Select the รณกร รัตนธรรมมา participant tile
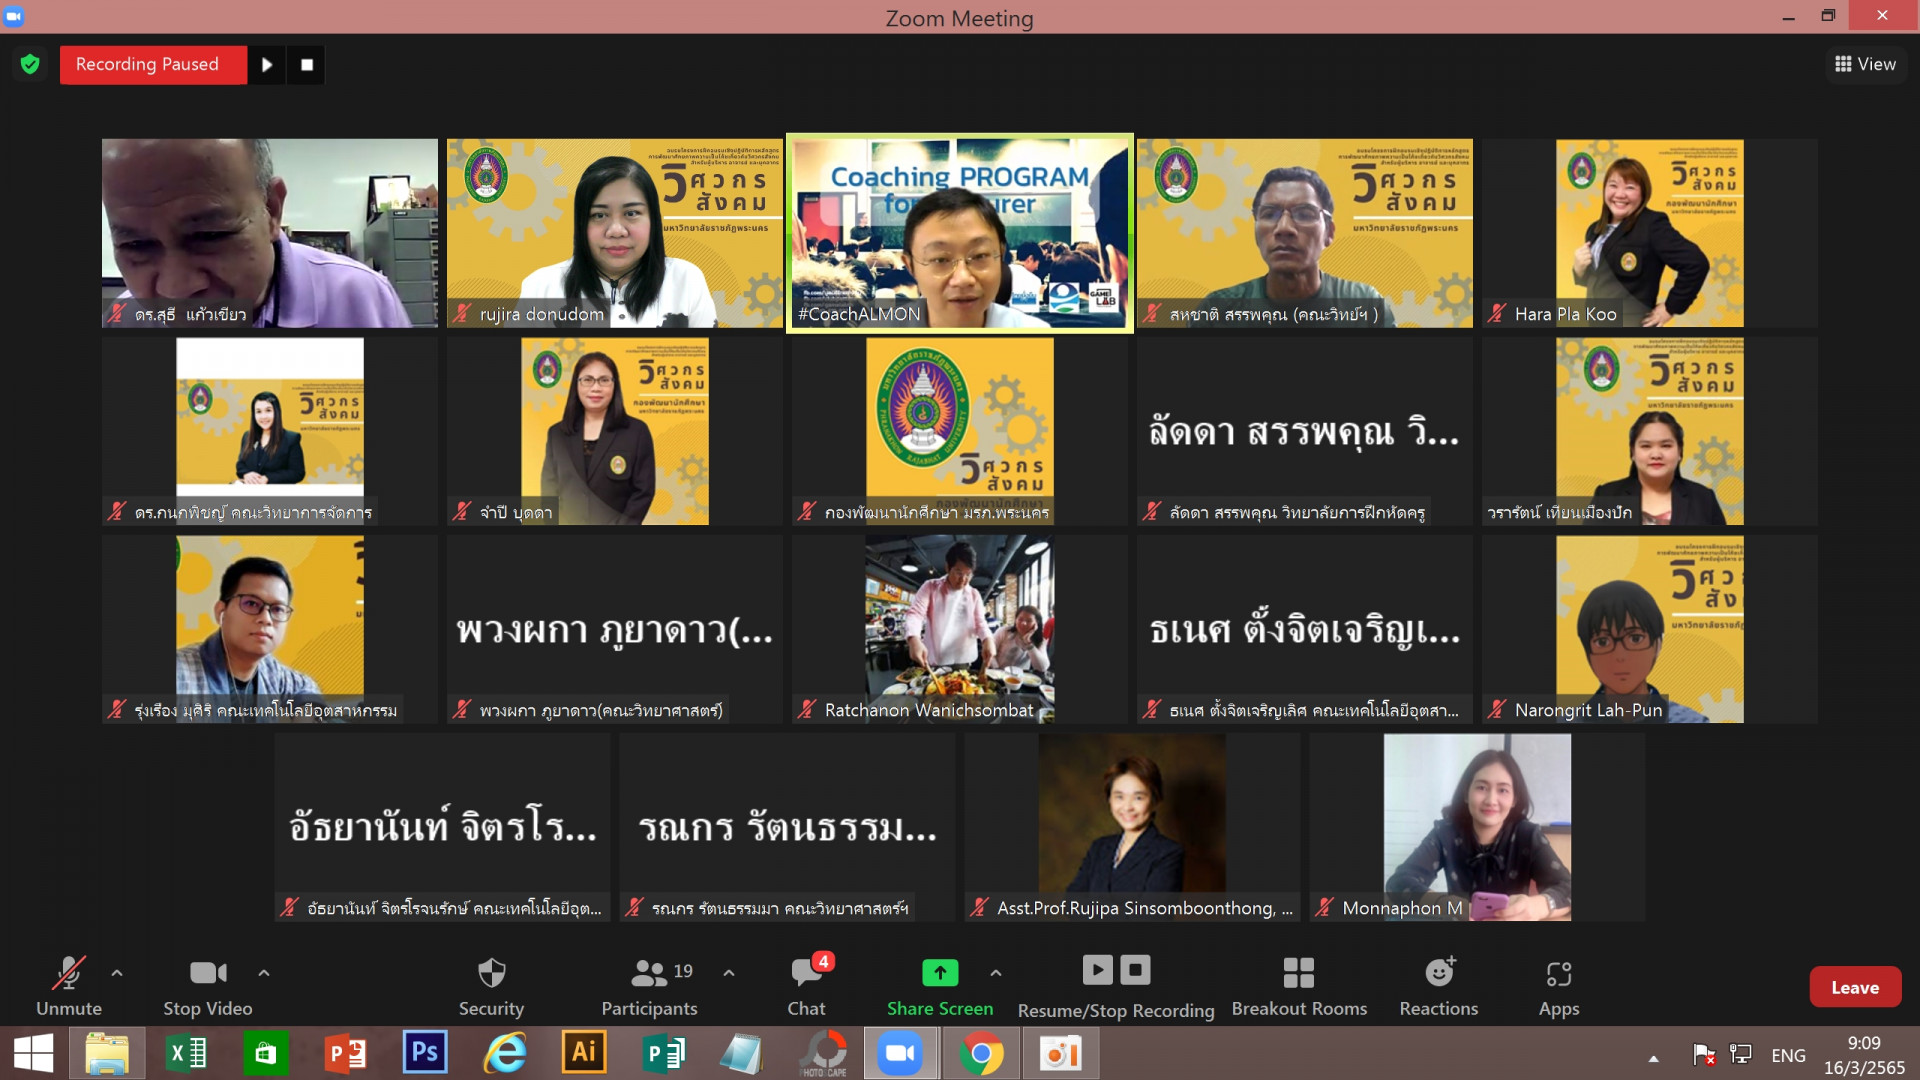 (x=787, y=827)
